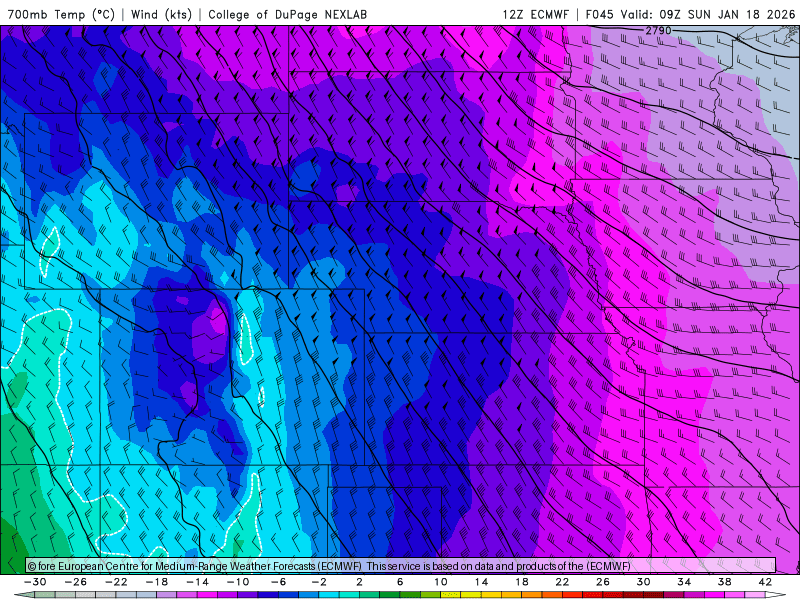Click the 42 value on the color scale
Screen dimensions: 800x600
pos(765,582)
